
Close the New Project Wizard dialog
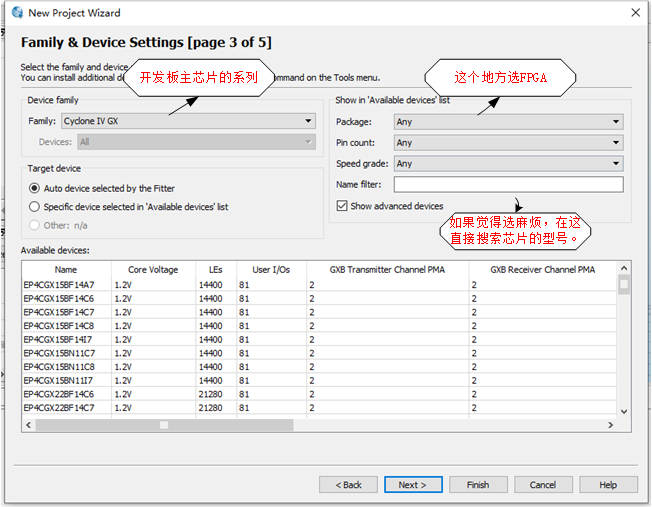(635, 13)
